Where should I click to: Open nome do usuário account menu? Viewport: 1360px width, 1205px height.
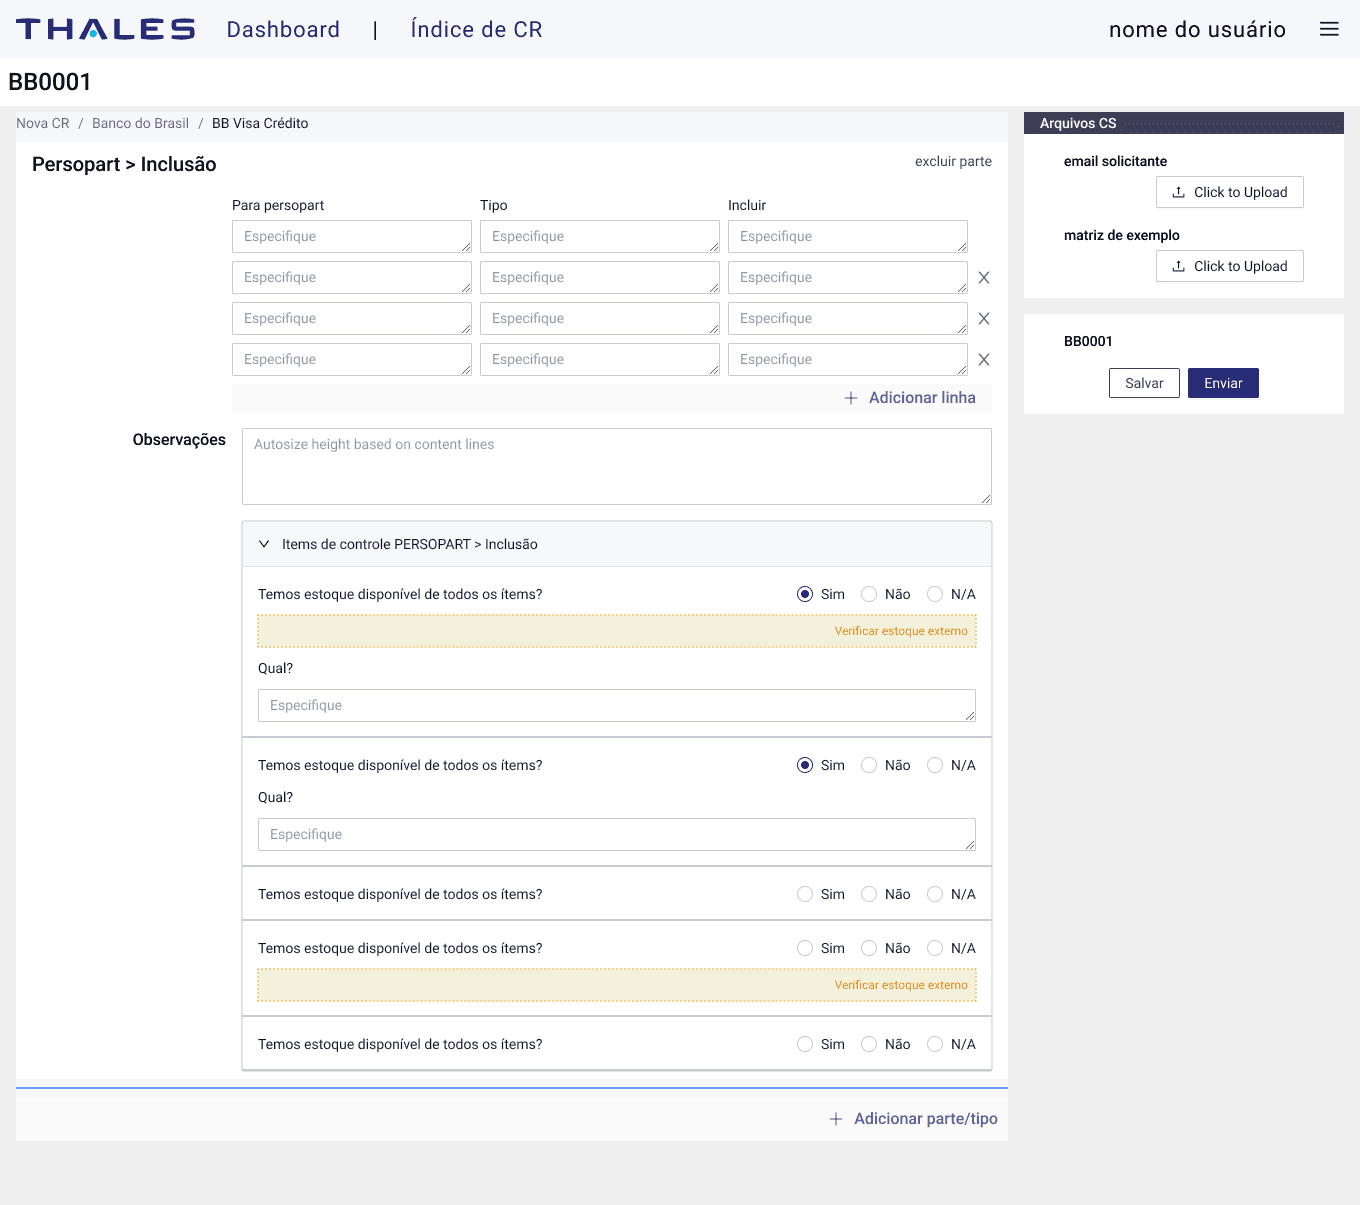click(x=1197, y=30)
